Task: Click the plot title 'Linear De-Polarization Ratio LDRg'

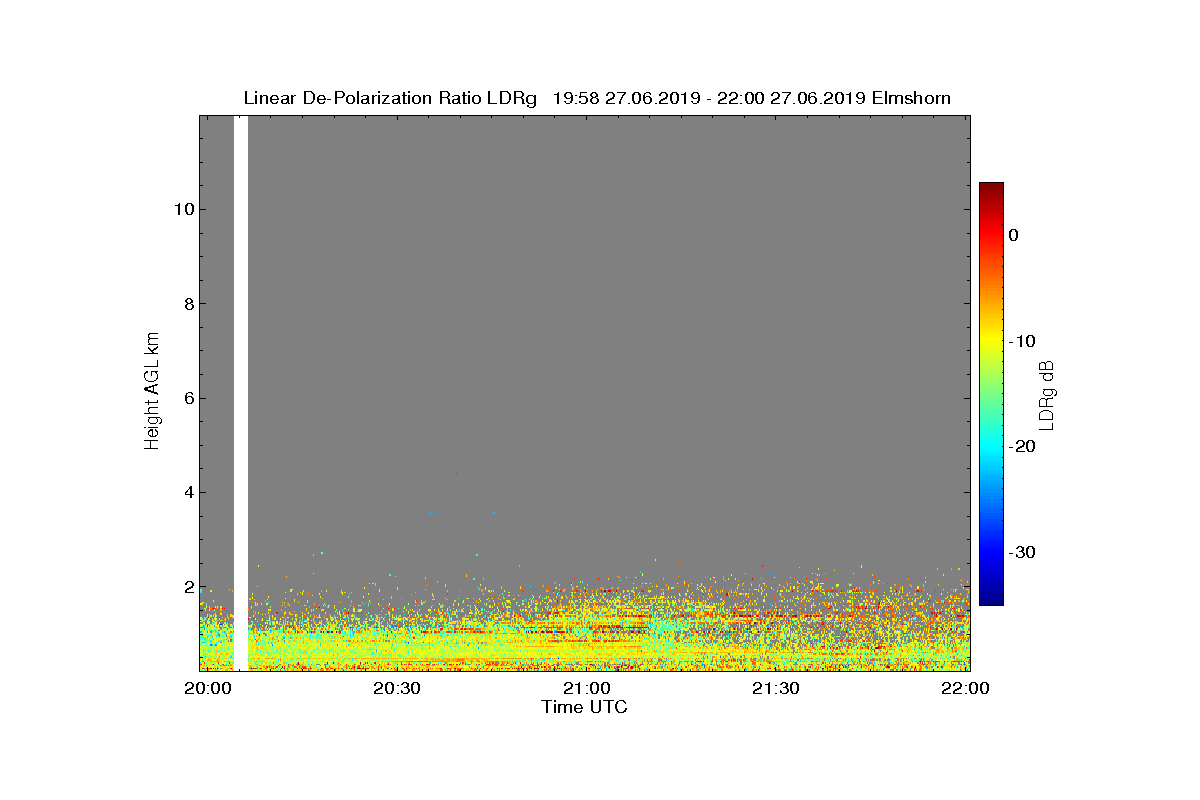Action: [390, 98]
